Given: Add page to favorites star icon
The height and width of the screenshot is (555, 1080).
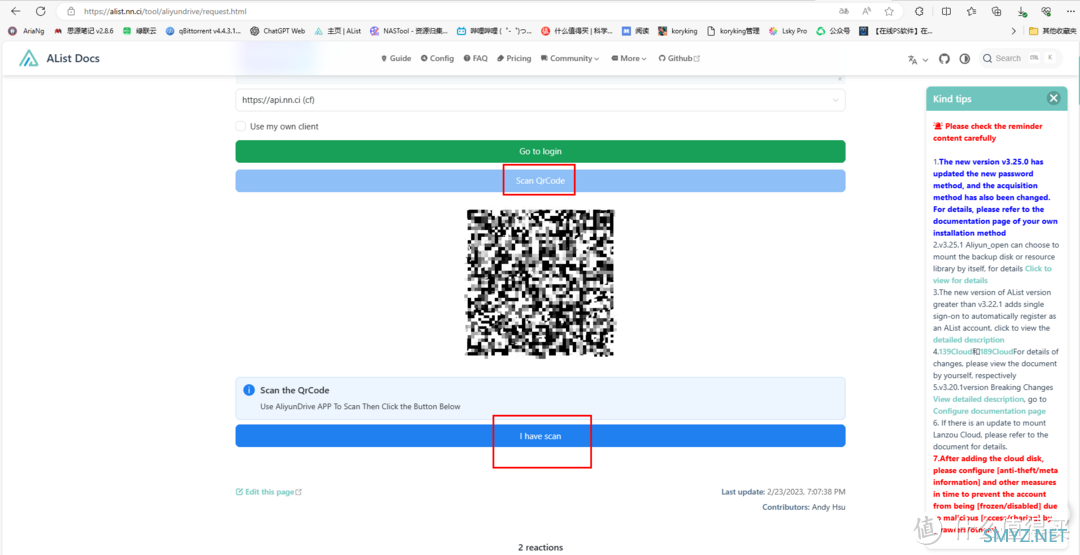Looking at the screenshot, I should (889, 11).
